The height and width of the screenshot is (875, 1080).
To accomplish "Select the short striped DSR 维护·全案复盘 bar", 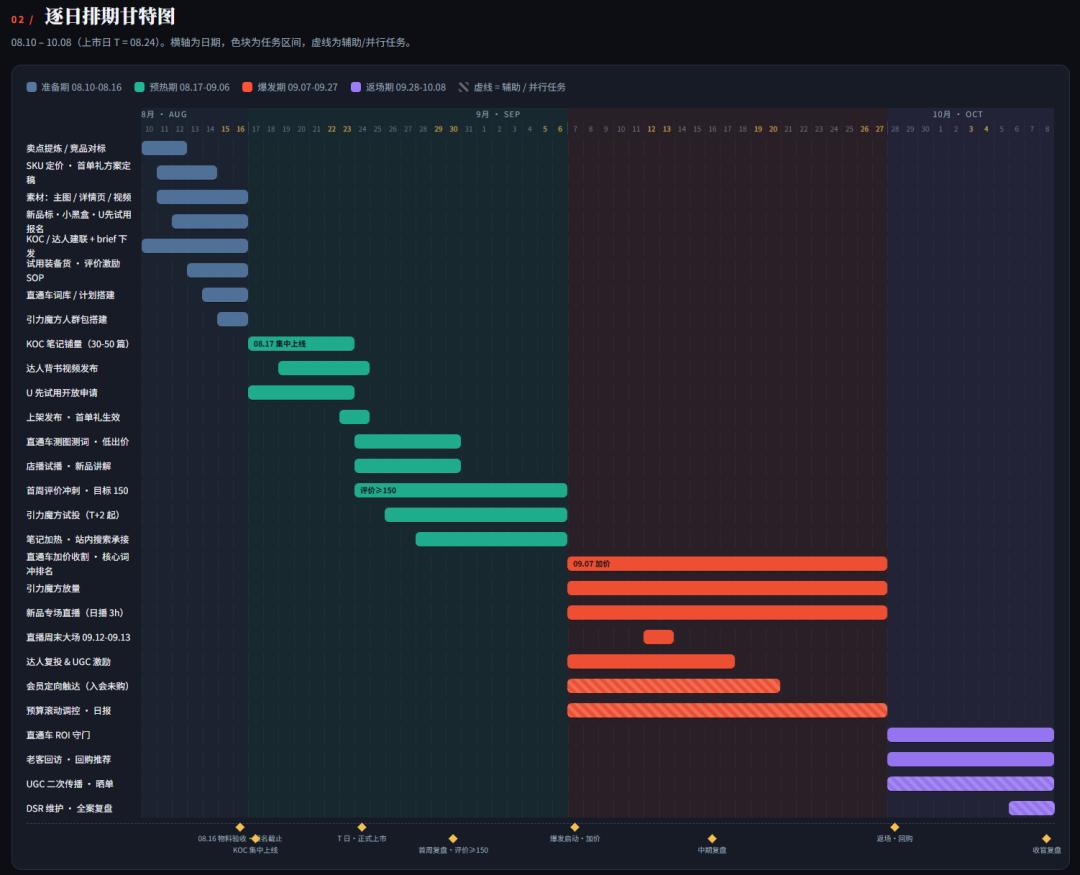I will (1032, 808).
